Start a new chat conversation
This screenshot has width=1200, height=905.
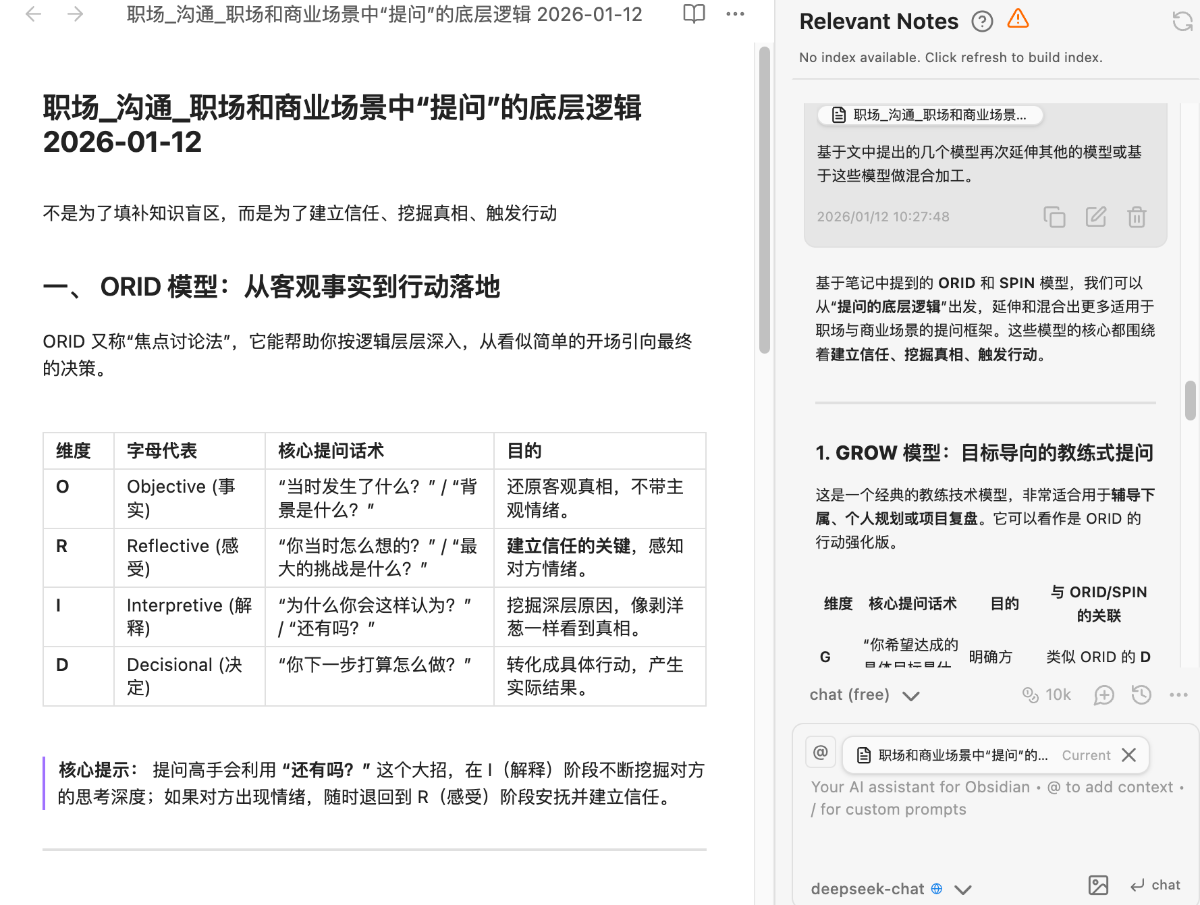(x=1104, y=695)
